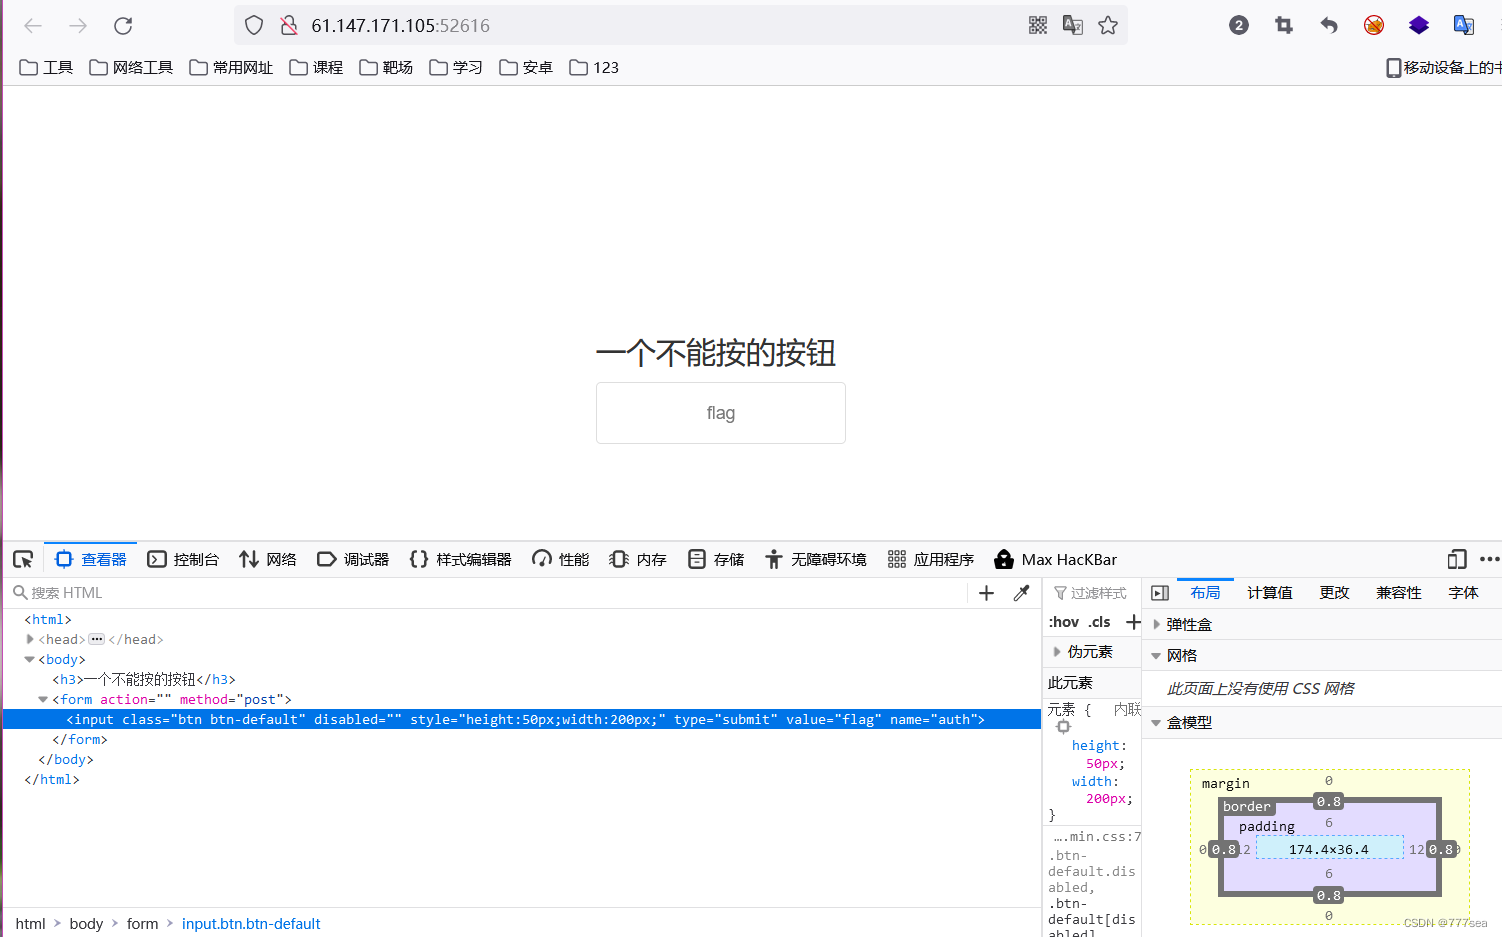
Task: Click the crop screenshot toolbar icon
Action: click(1284, 26)
